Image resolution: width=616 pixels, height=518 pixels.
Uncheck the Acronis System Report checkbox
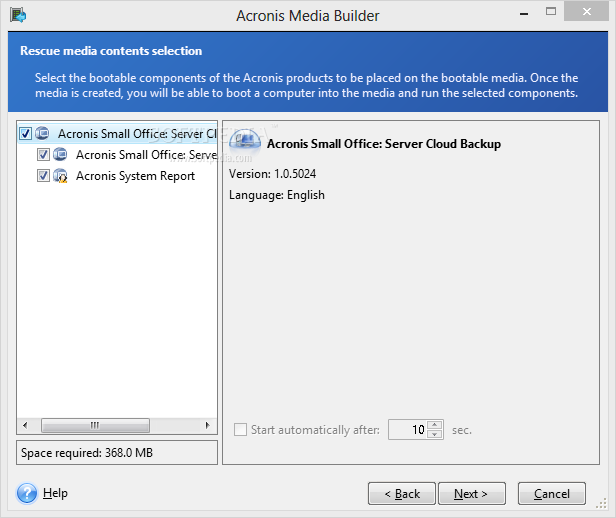point(43,176)
